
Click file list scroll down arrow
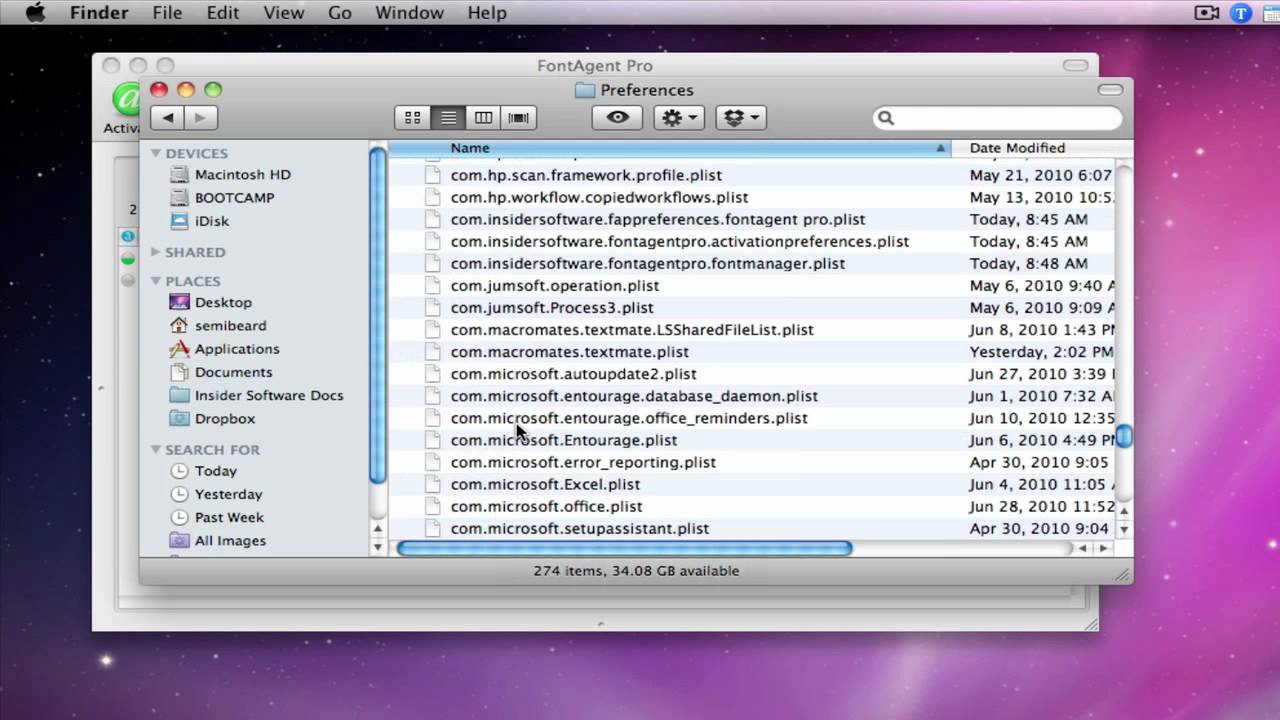[1124, 529]
